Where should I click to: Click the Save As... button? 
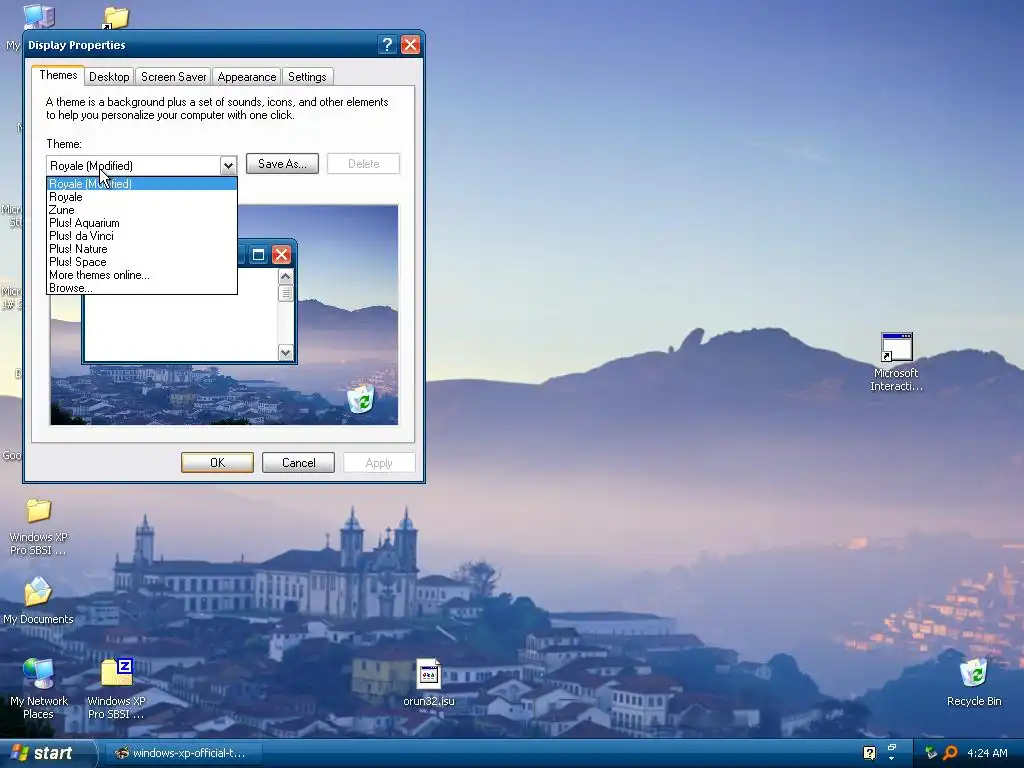(282, 164)
